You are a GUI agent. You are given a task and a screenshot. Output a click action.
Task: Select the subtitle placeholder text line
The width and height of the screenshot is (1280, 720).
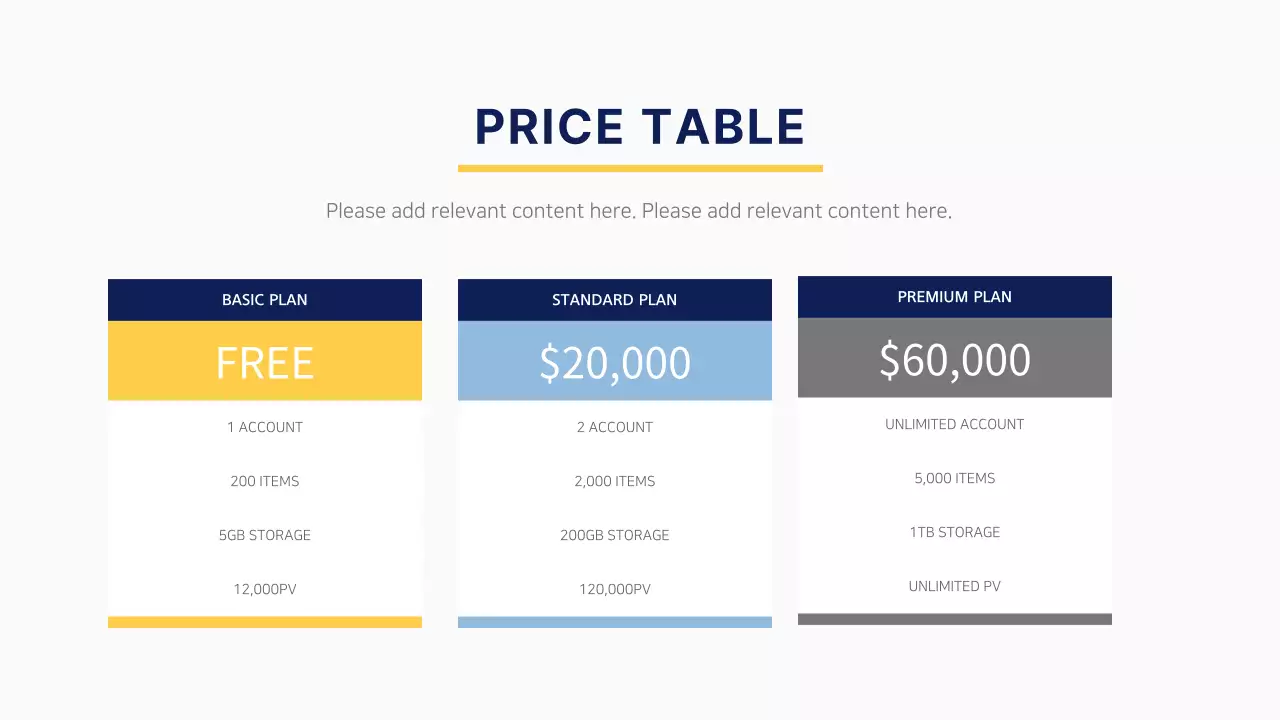coord(639,211)
